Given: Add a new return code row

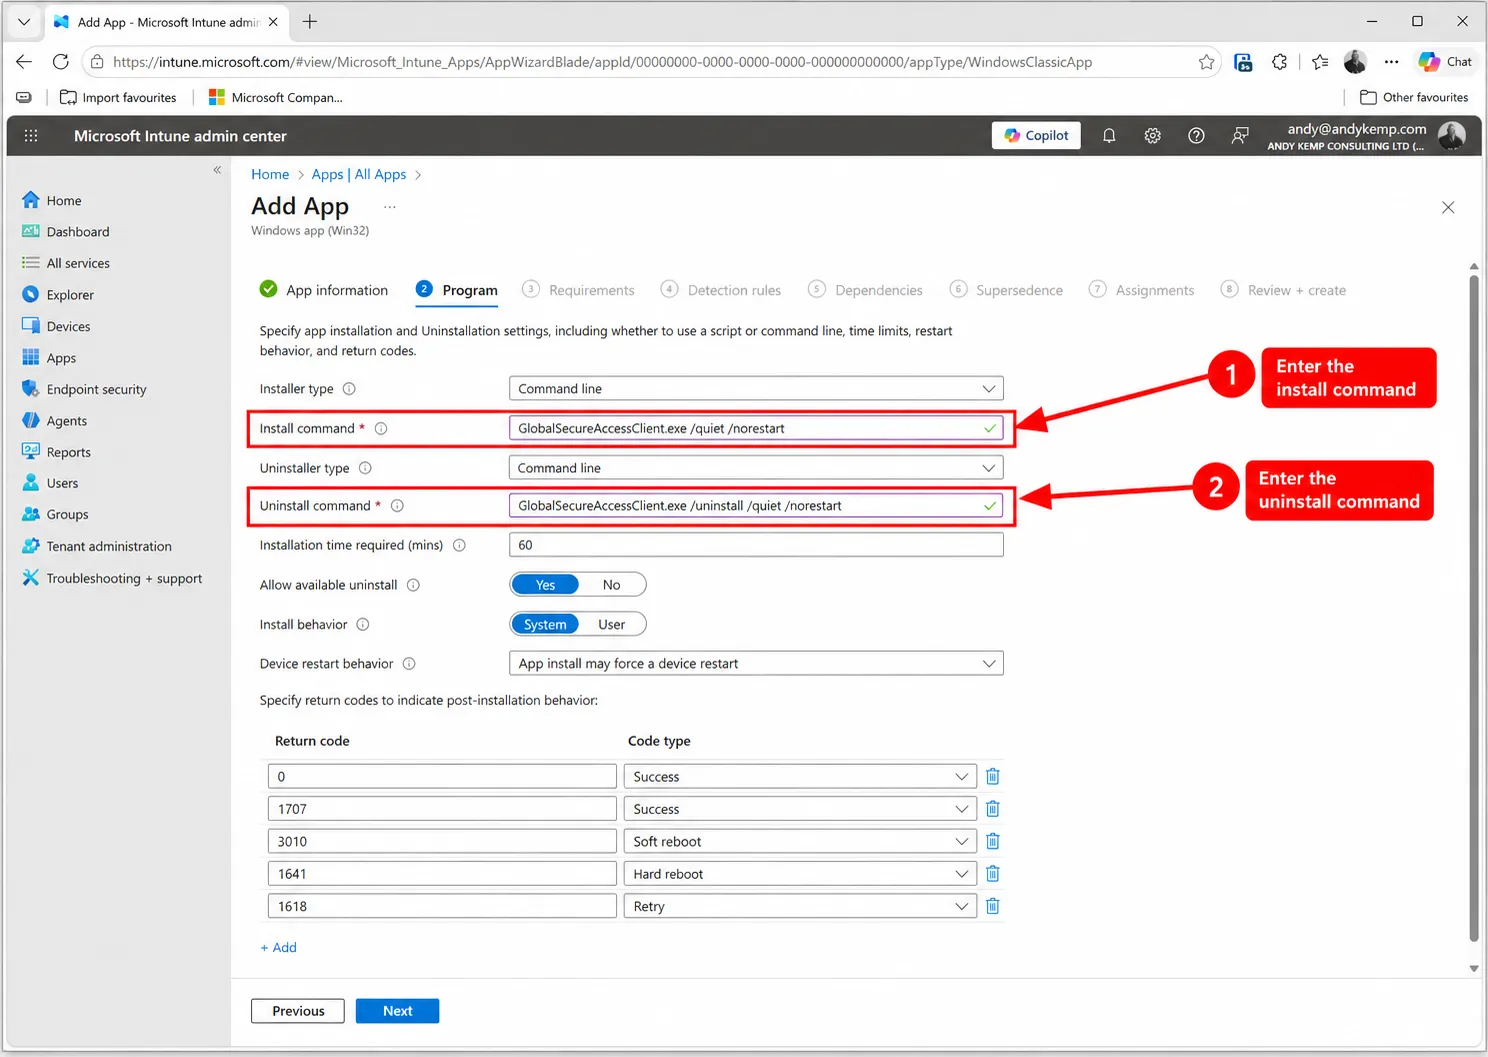Looking at the screenshot, I should (x=279, y=948).
